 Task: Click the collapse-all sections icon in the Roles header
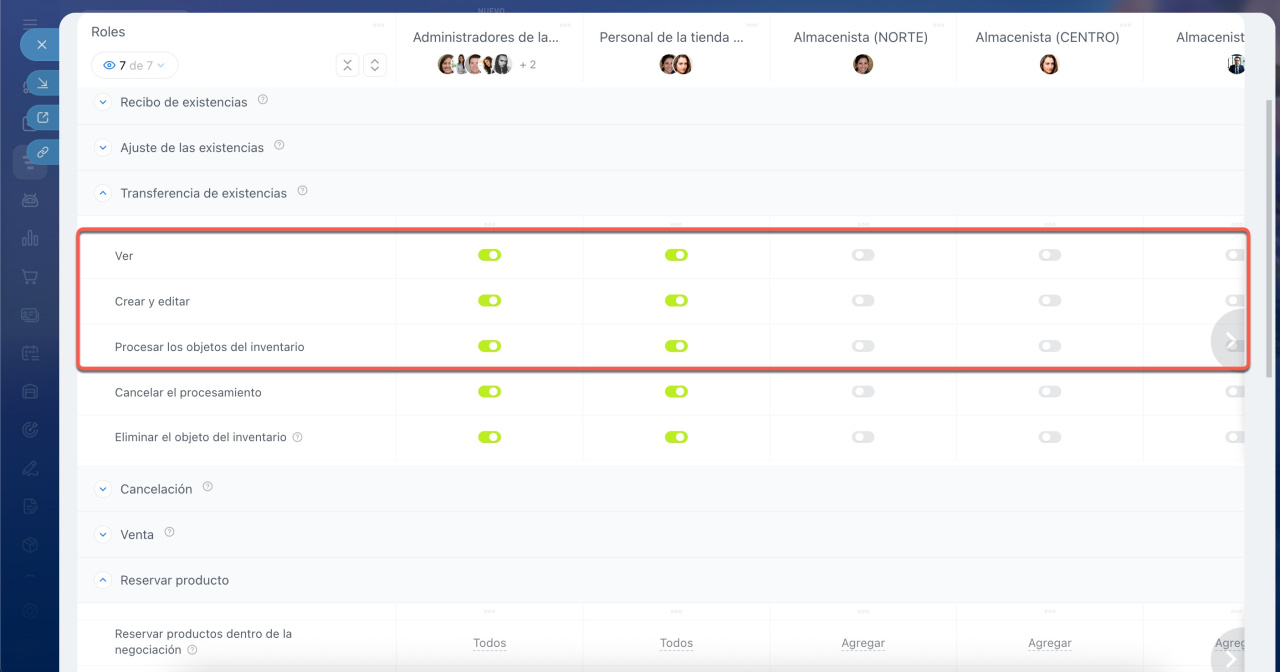tap(347, 65)
